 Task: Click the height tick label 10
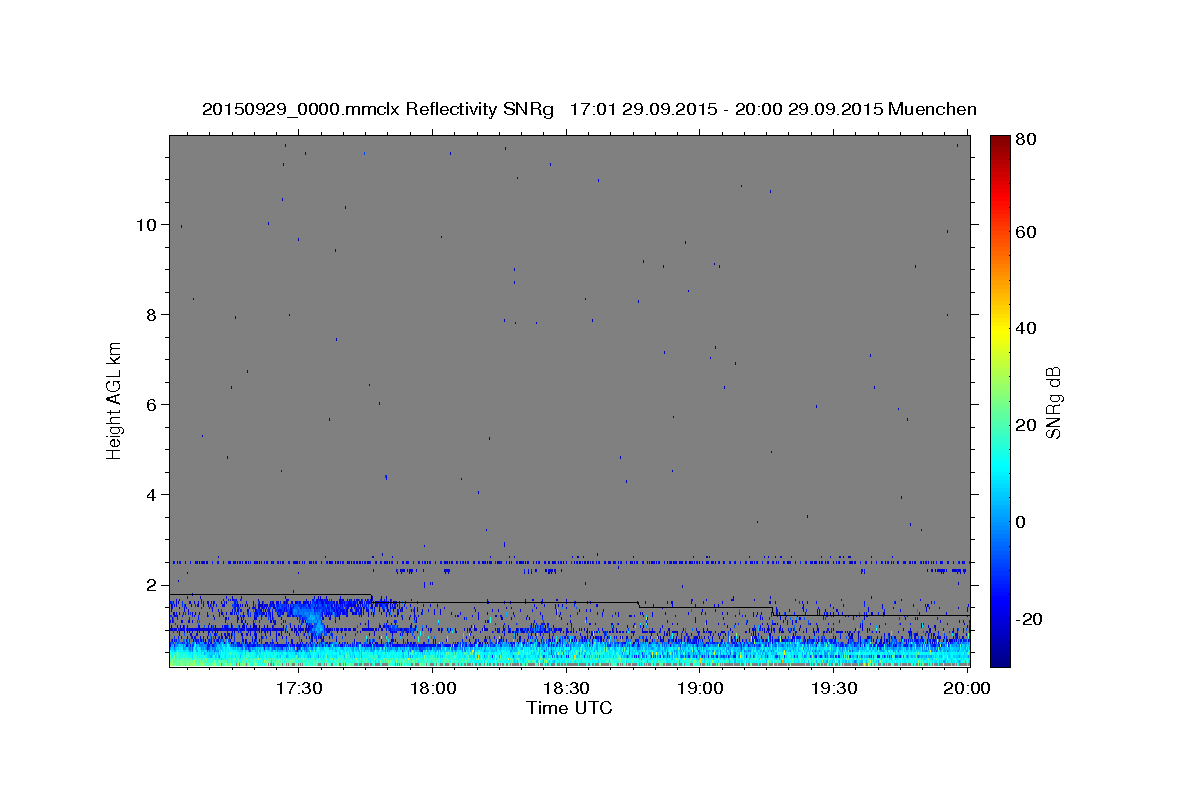pos(147,225)
